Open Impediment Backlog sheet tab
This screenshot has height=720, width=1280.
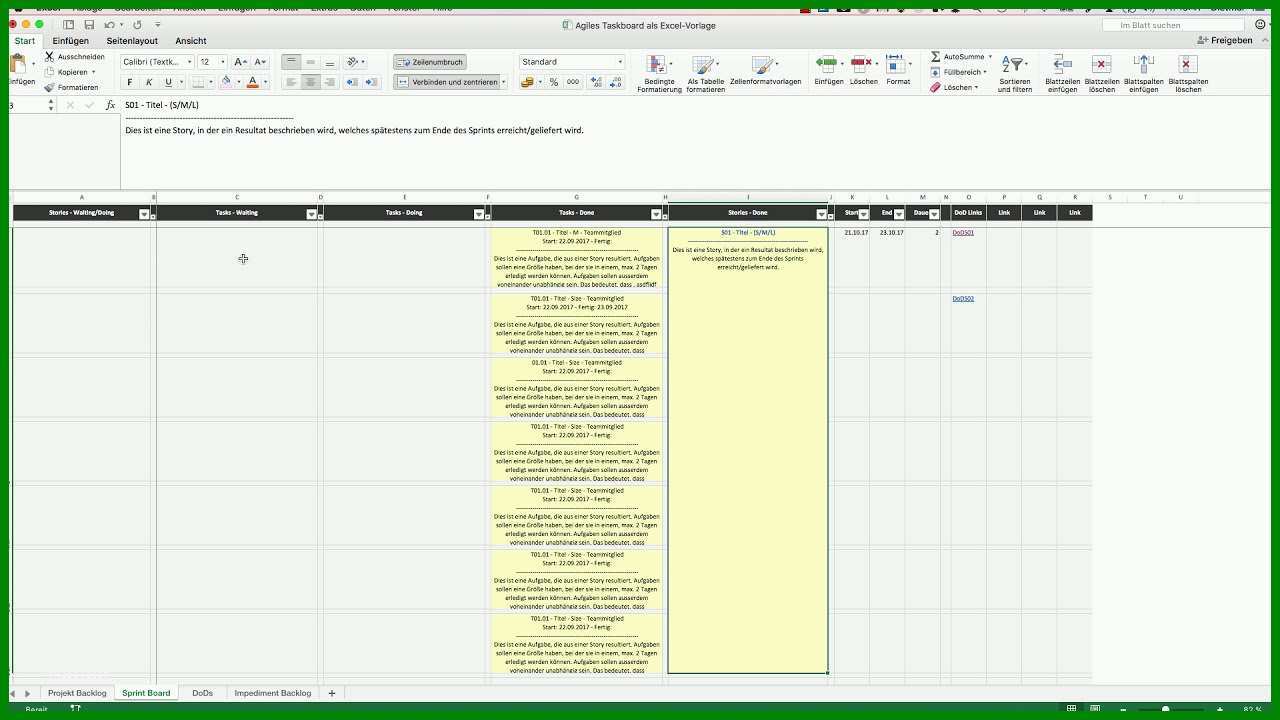tap(272, 693)
